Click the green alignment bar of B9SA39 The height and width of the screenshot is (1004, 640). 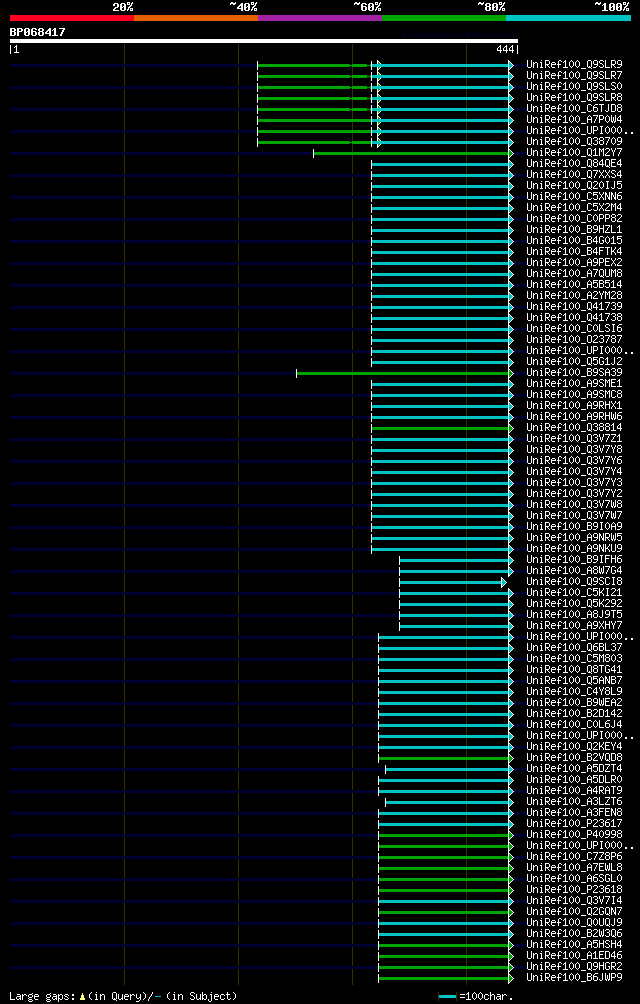click(x=404, y=373)
